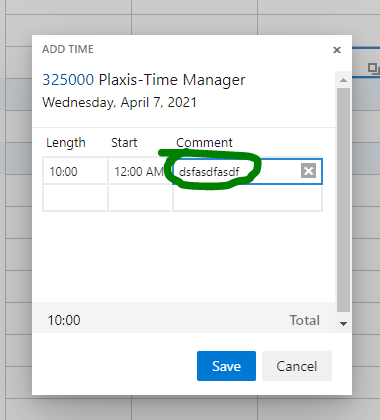
Task: Click the Start column header
Action: 124,143
